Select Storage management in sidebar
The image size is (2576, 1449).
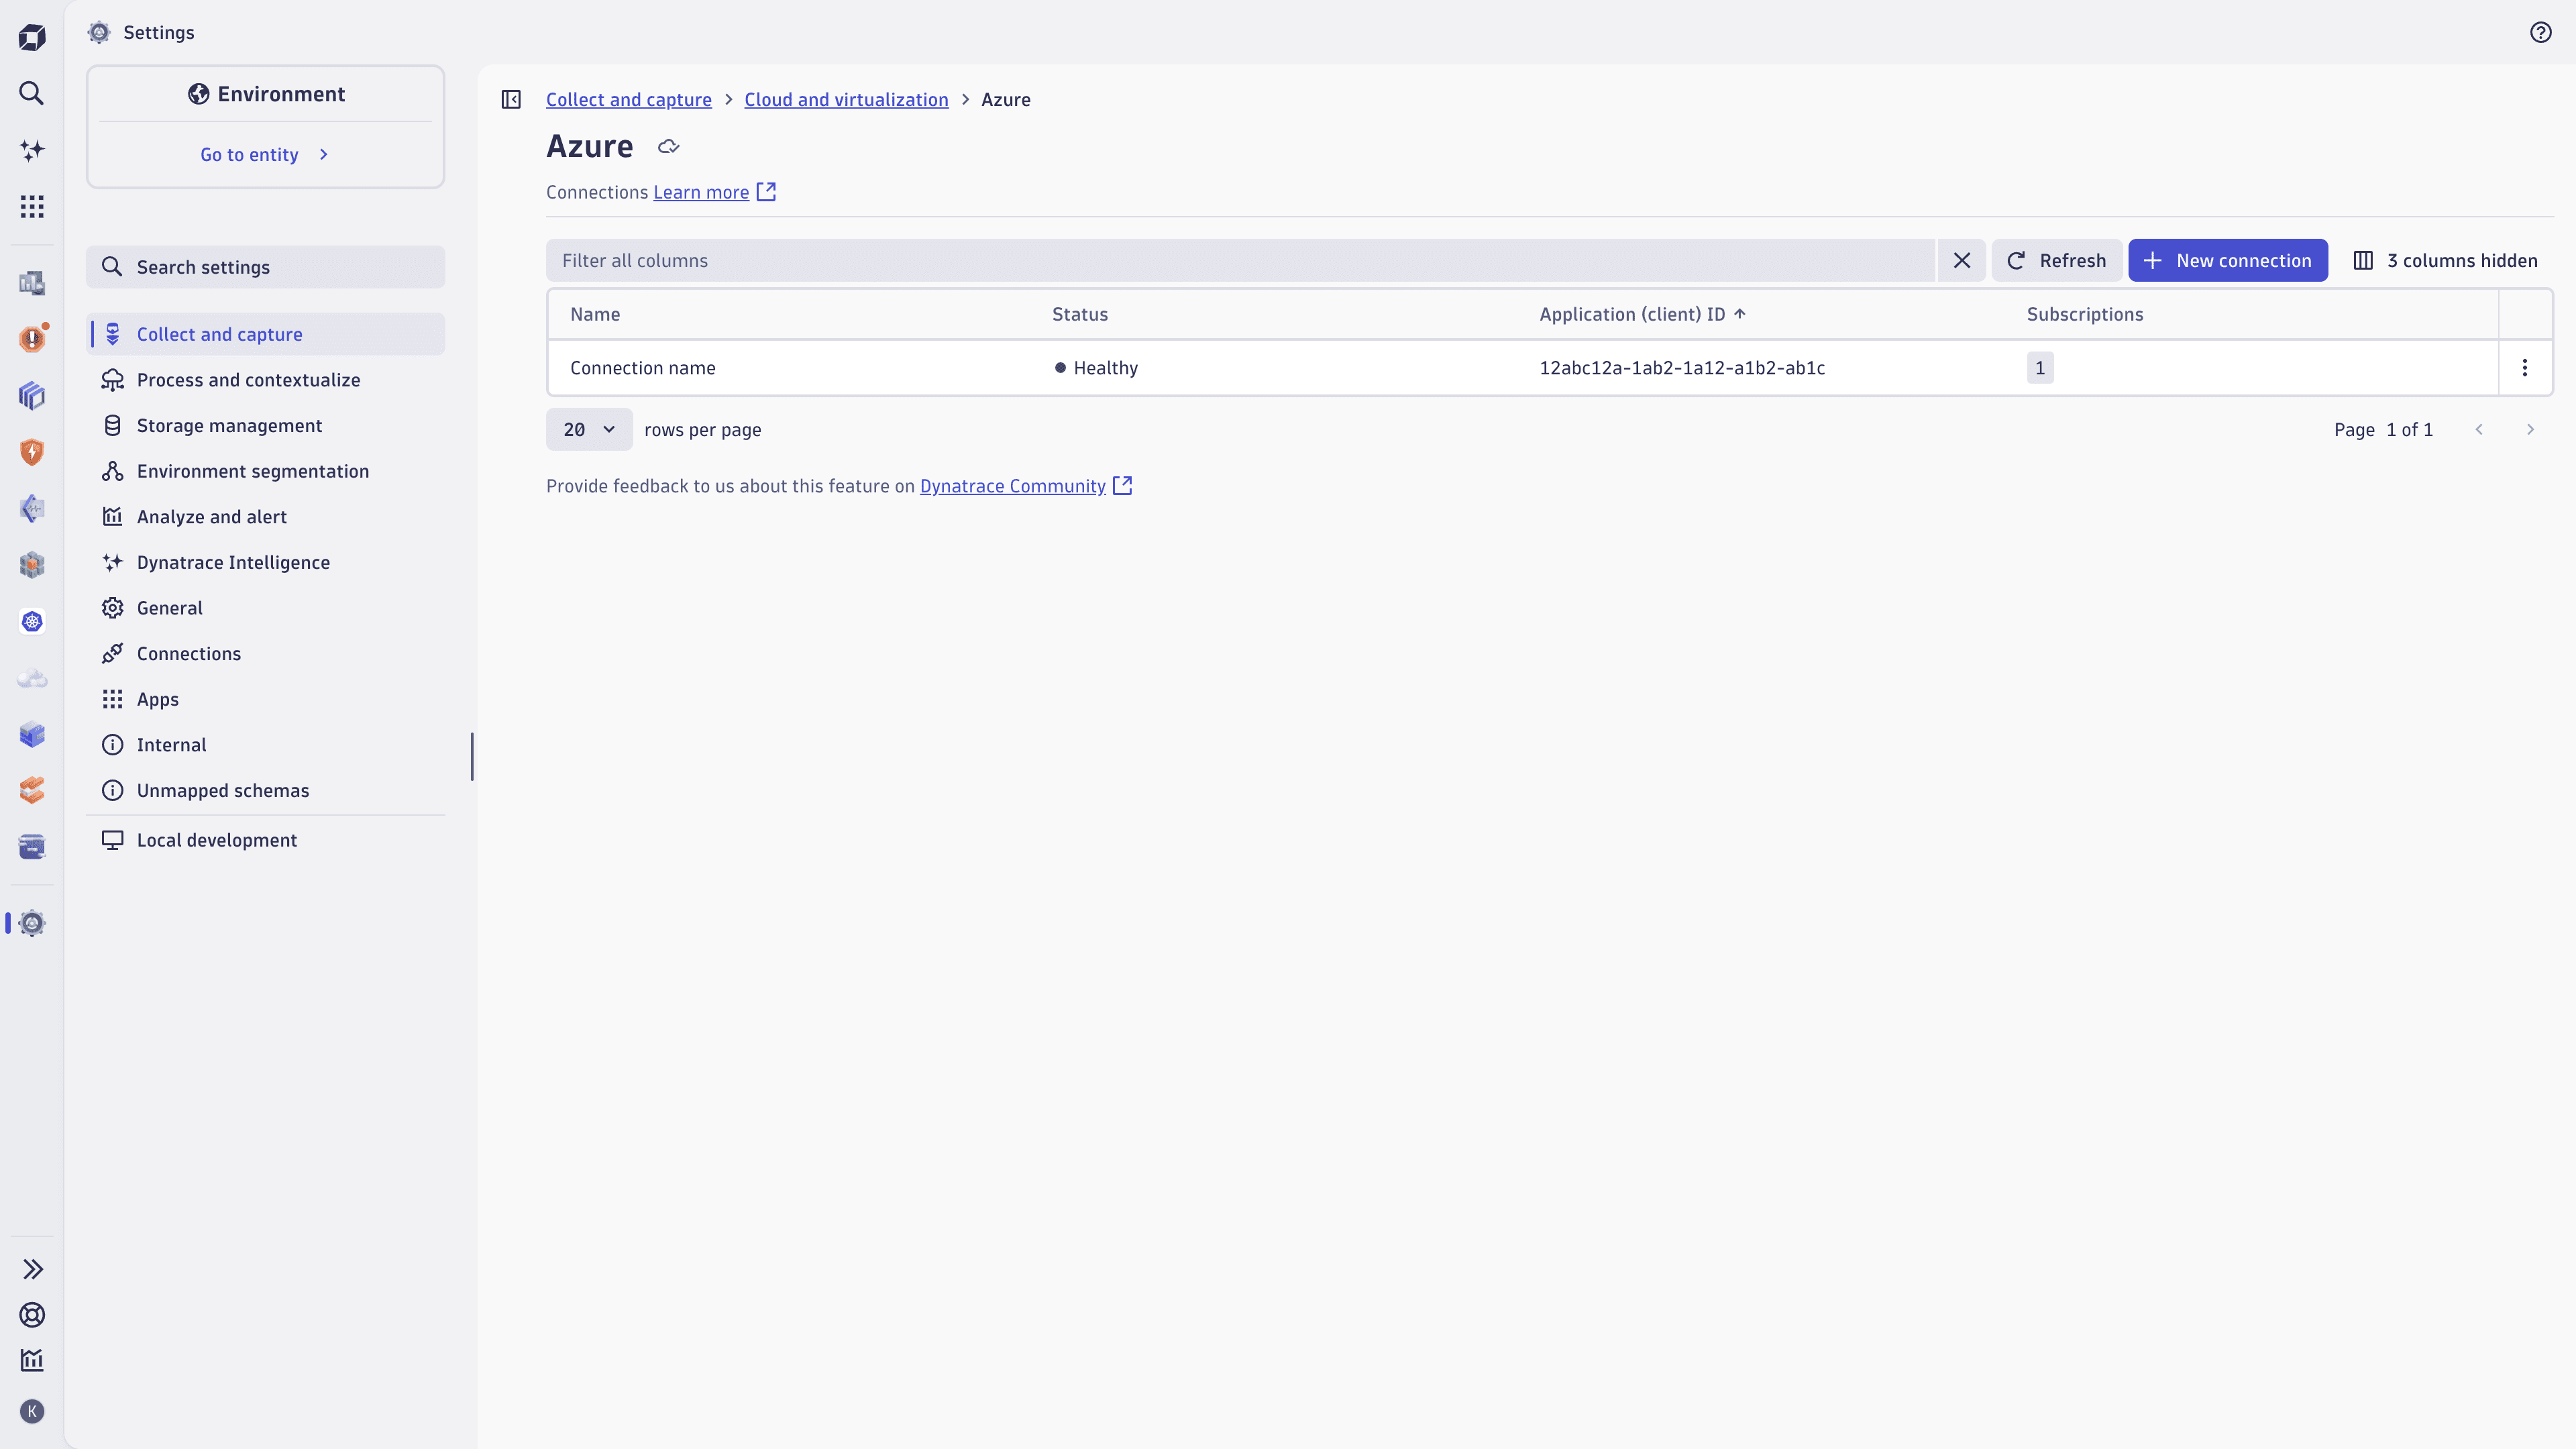(265, 425)
